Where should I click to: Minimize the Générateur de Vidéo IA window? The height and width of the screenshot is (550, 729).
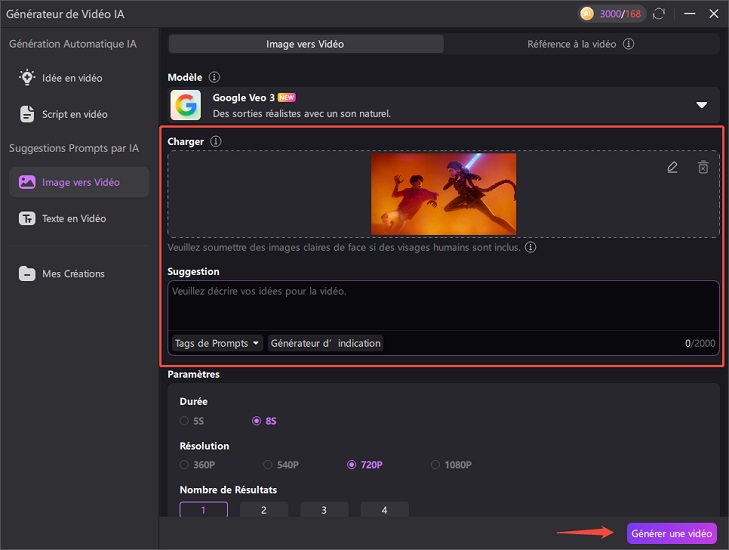point(689,13)
